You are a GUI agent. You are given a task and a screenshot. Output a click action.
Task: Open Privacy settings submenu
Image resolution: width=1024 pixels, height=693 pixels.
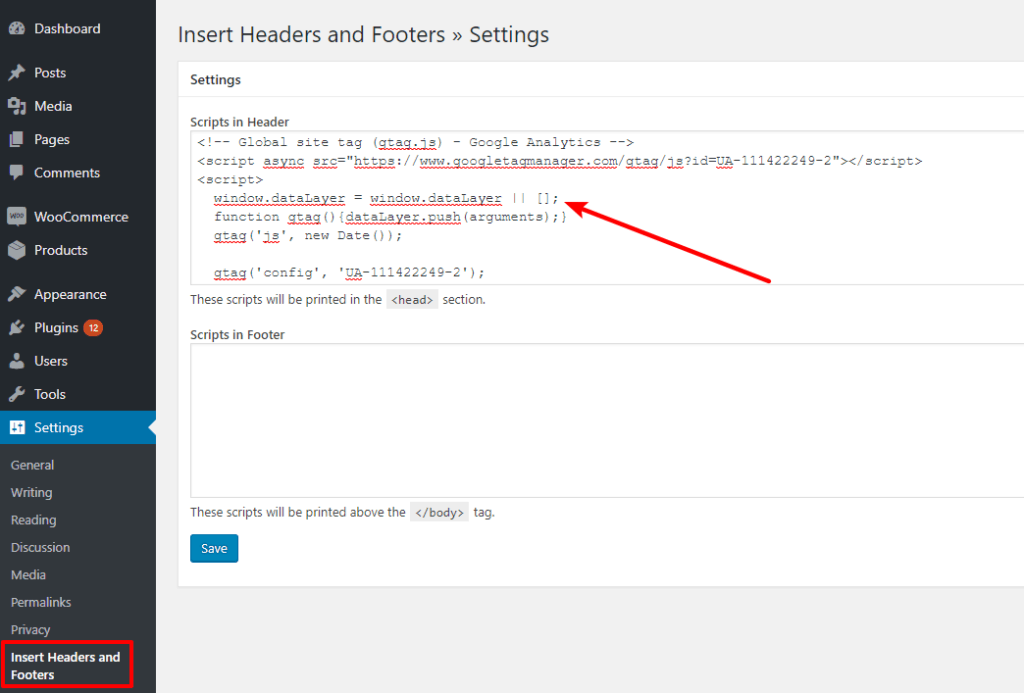[x=30, y=630]
